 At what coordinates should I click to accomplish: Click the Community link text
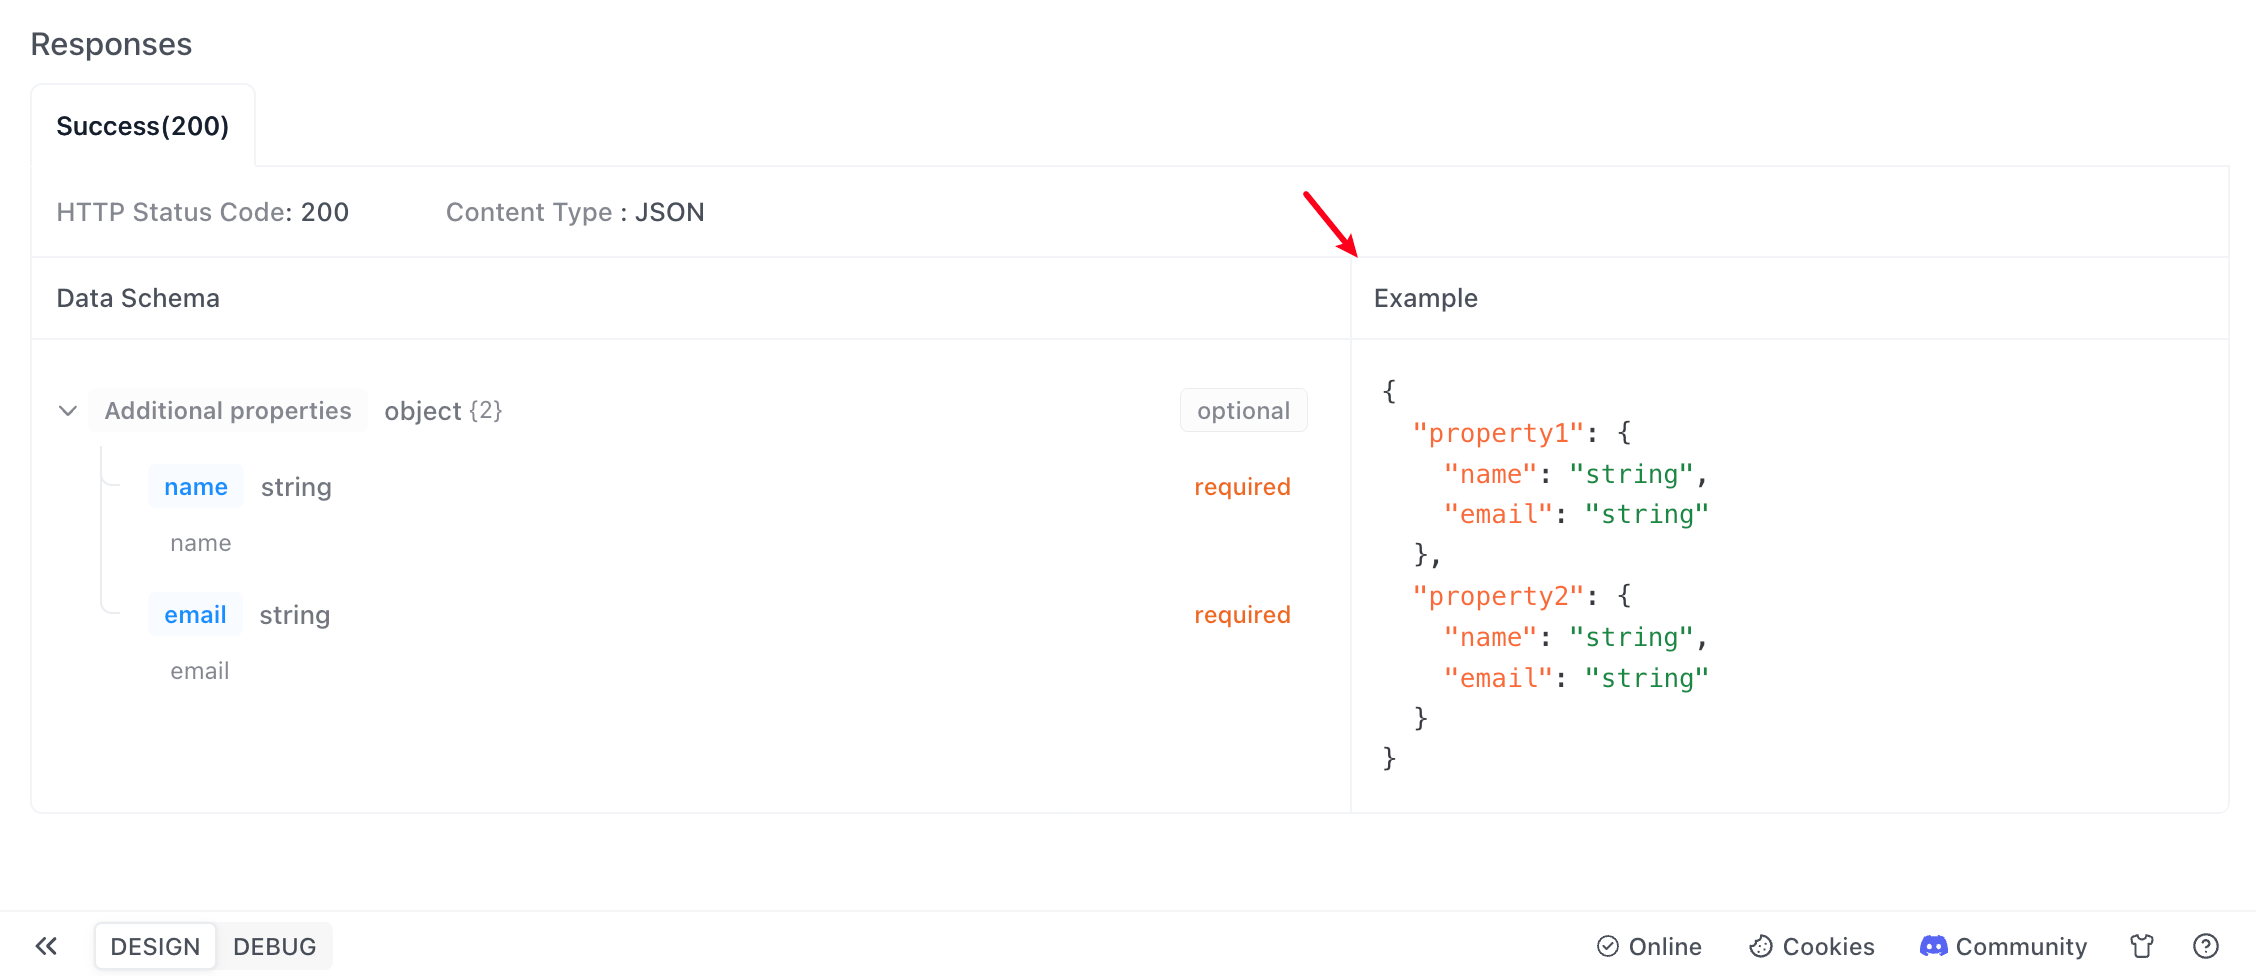2021,946
